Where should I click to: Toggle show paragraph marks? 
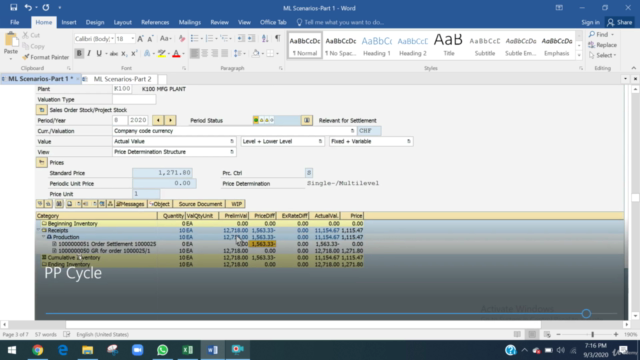[x=278, y=38]
